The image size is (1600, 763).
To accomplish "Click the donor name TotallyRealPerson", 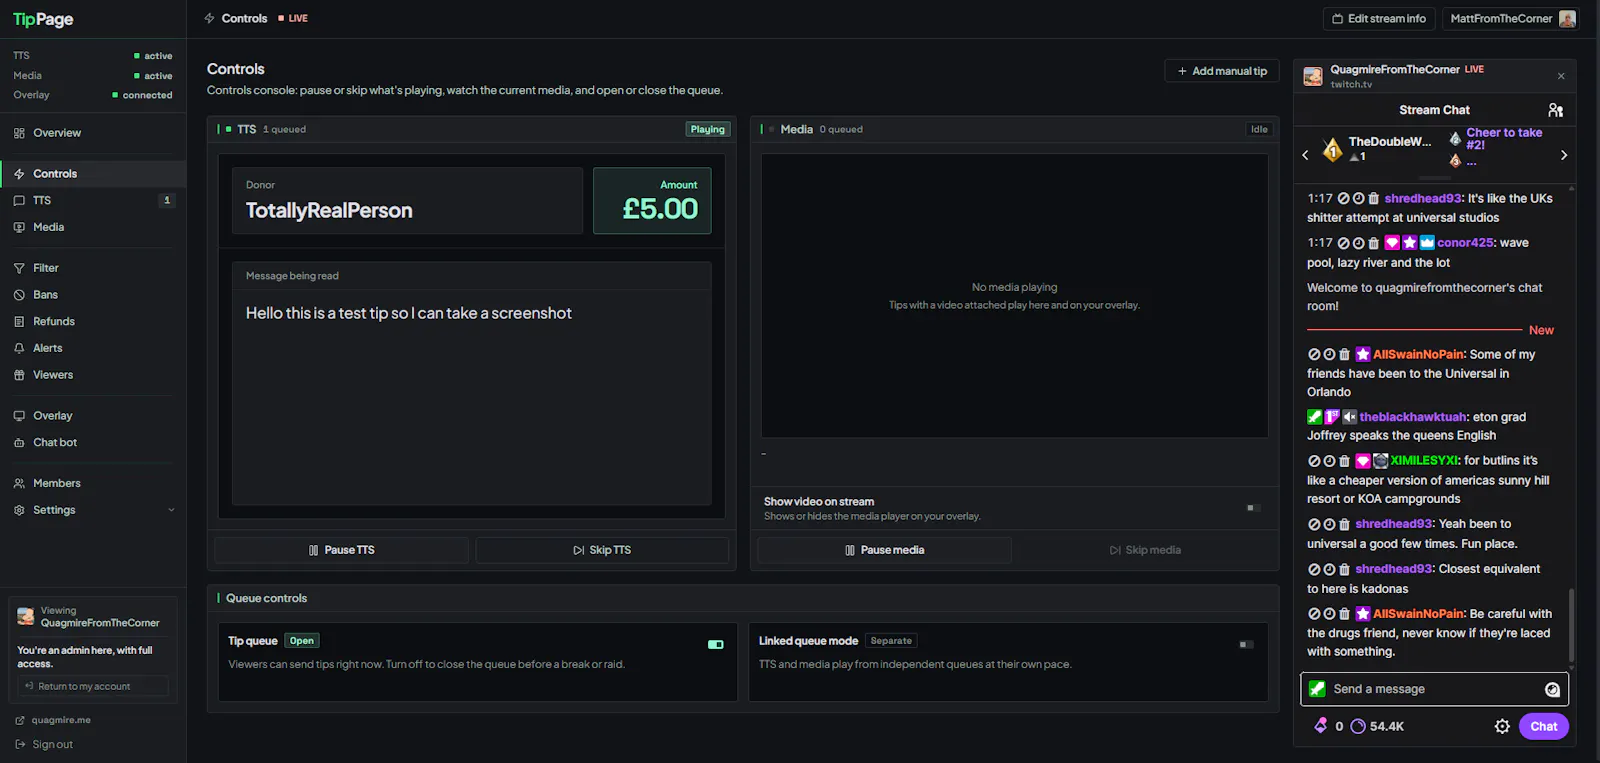I will coord(329,211).
